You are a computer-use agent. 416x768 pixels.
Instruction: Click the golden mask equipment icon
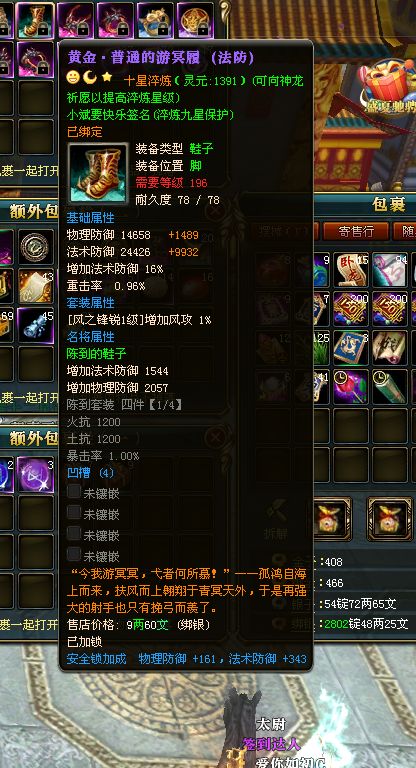tap(155, 20)
